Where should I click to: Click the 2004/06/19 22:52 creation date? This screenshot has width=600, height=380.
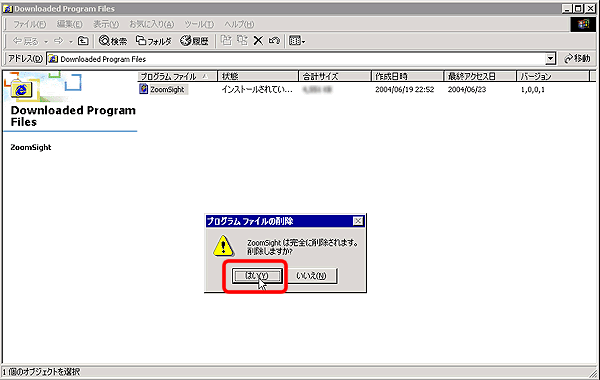(404, 90)
